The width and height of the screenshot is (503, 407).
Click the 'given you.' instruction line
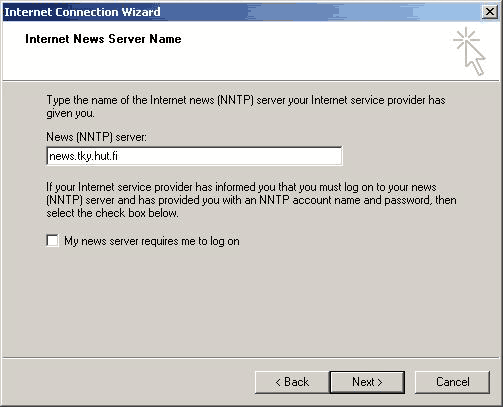[70, 113]
